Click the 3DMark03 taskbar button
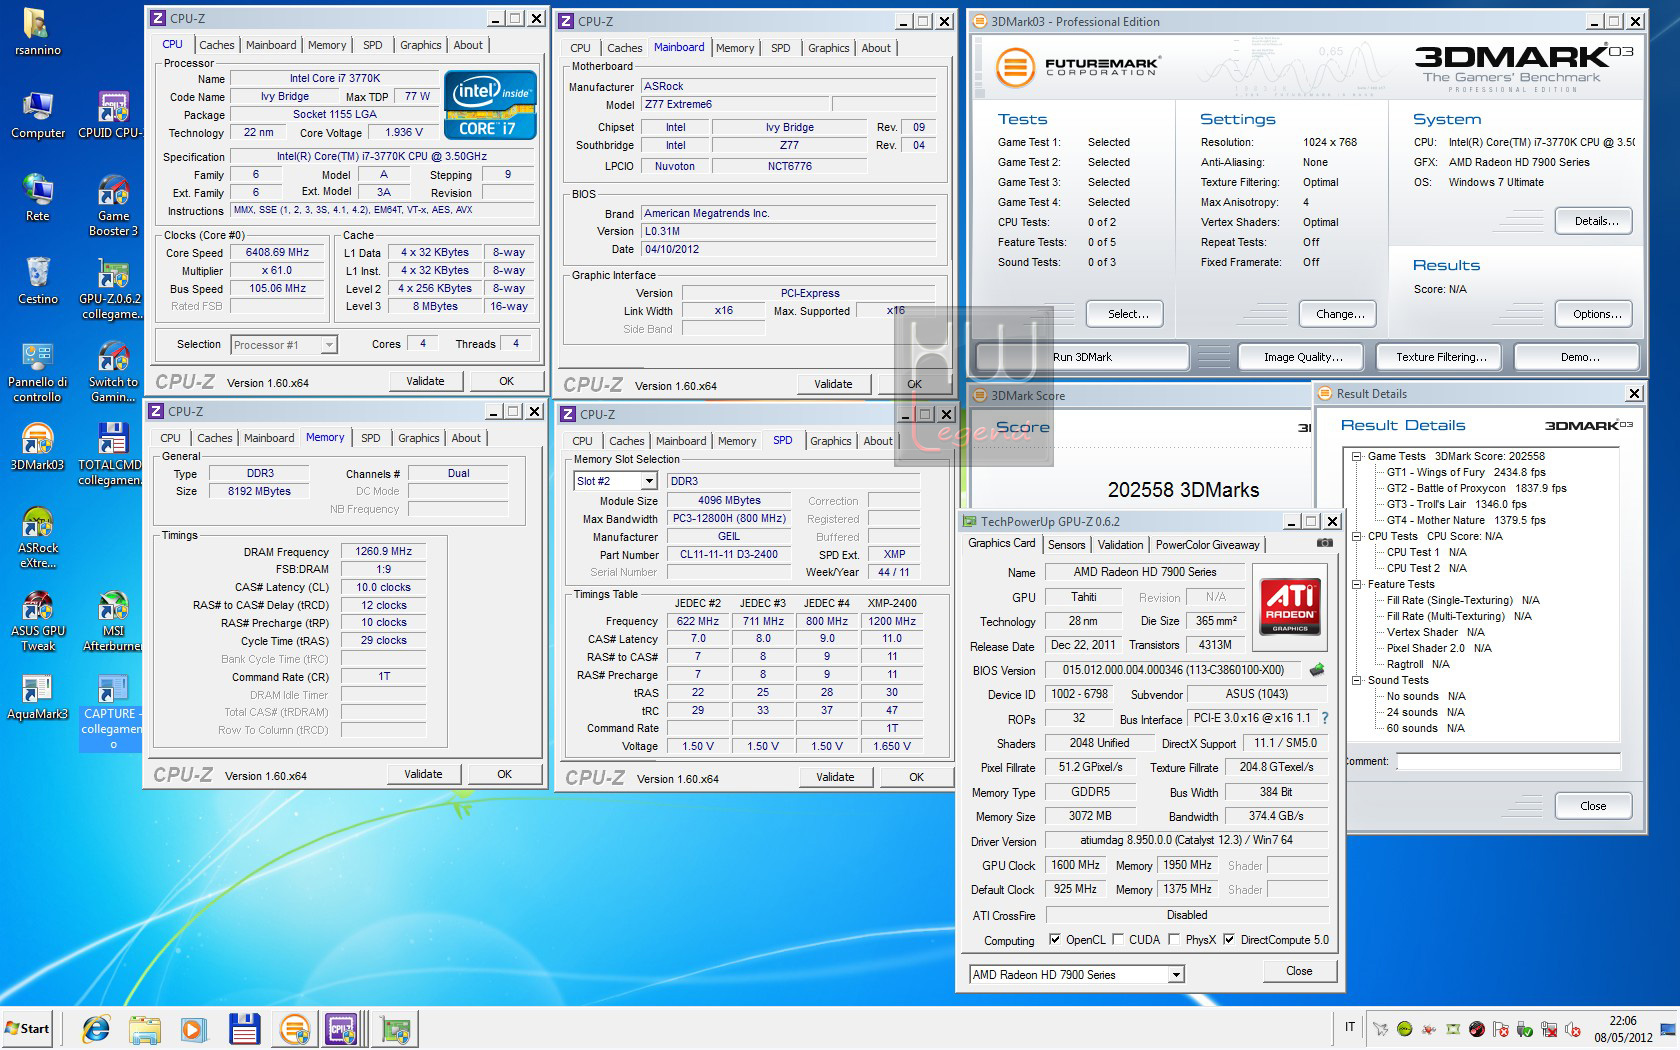The width and height of the screenshot is (1680, 1050). (x=294, y=1028)
